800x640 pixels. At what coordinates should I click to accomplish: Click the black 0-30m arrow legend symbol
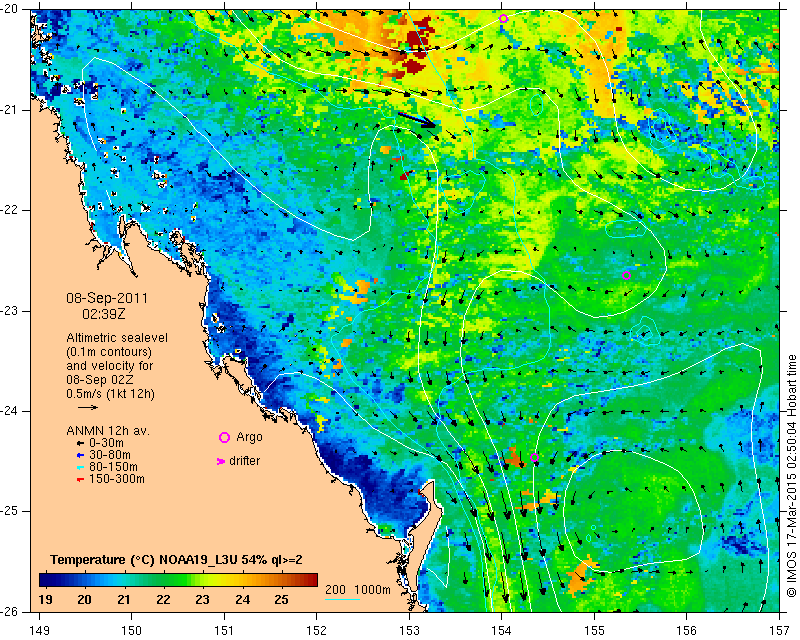(80, 443)
